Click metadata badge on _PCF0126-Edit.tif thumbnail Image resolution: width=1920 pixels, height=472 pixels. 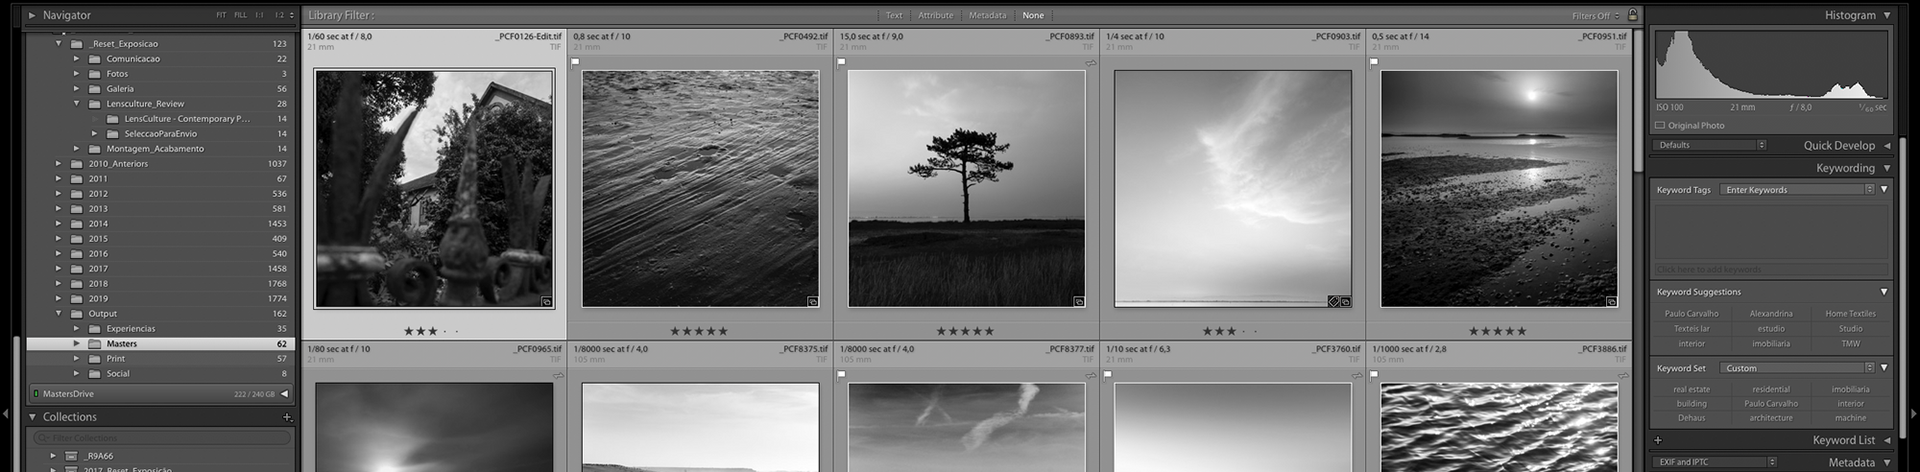coord(547,301)
